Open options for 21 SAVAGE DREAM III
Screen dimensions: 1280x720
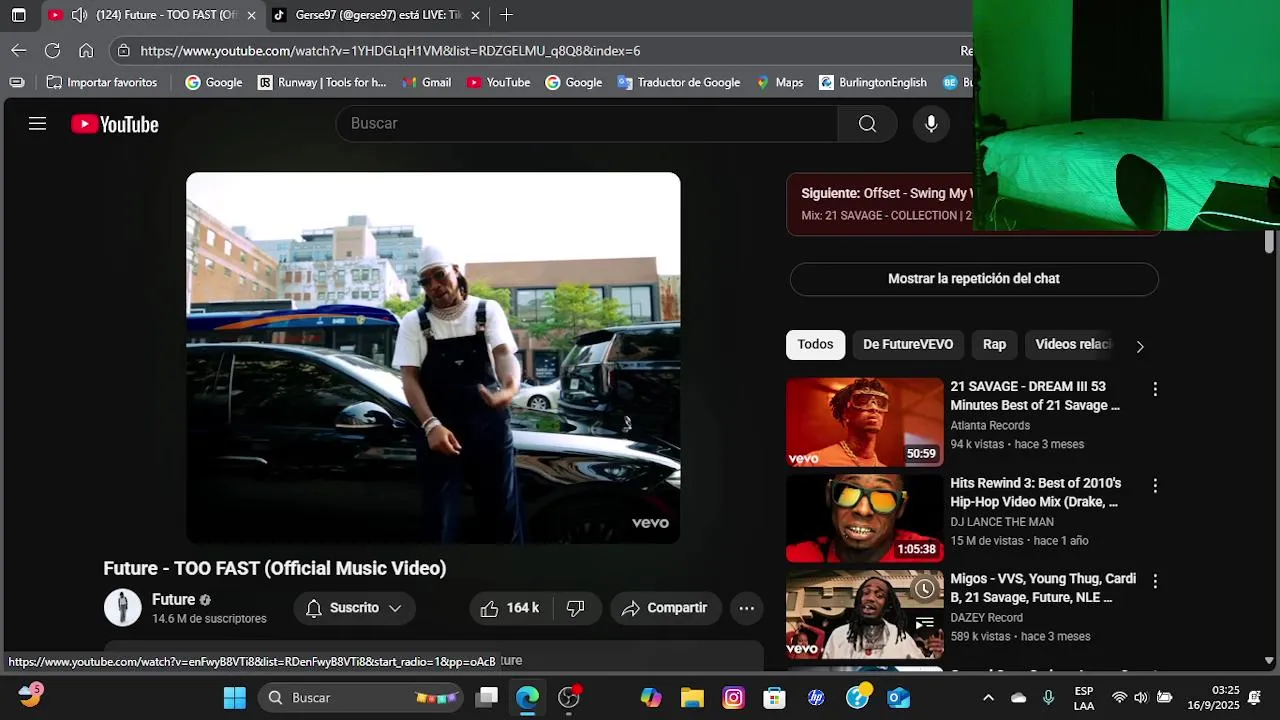click(x=1155, y=389)
